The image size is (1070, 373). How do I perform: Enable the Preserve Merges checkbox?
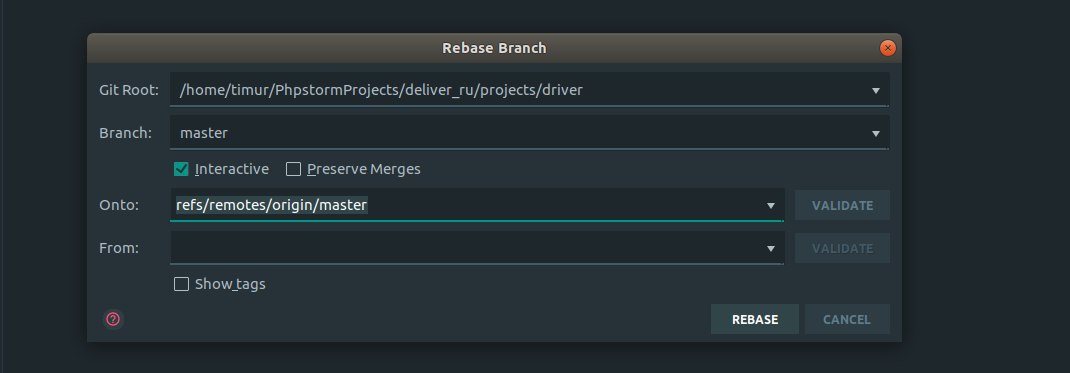tap(293, 169)
